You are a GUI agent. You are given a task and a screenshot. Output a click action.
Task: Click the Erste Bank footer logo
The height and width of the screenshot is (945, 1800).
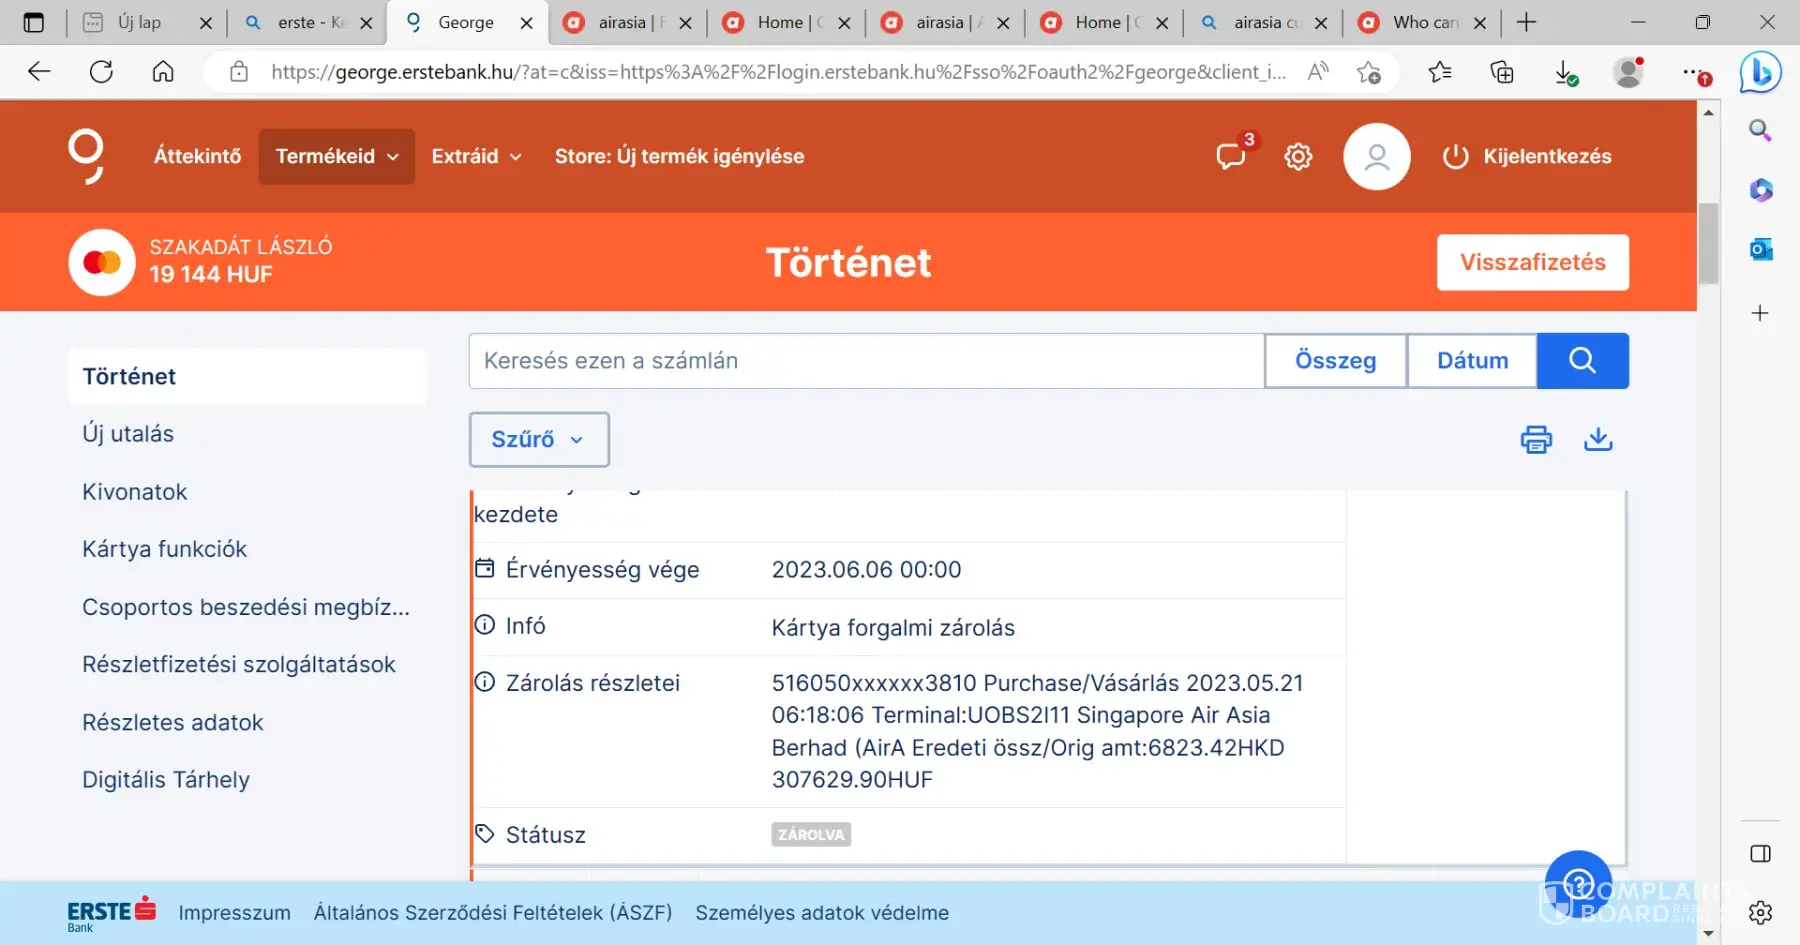point(111,913)
